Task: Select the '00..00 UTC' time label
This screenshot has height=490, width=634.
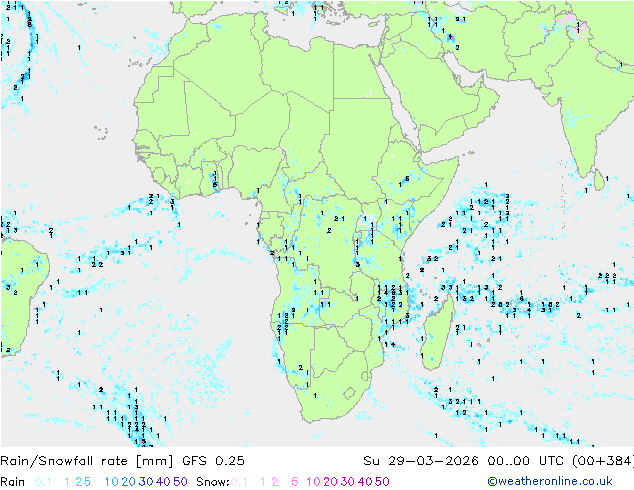Action: [526, 461]
